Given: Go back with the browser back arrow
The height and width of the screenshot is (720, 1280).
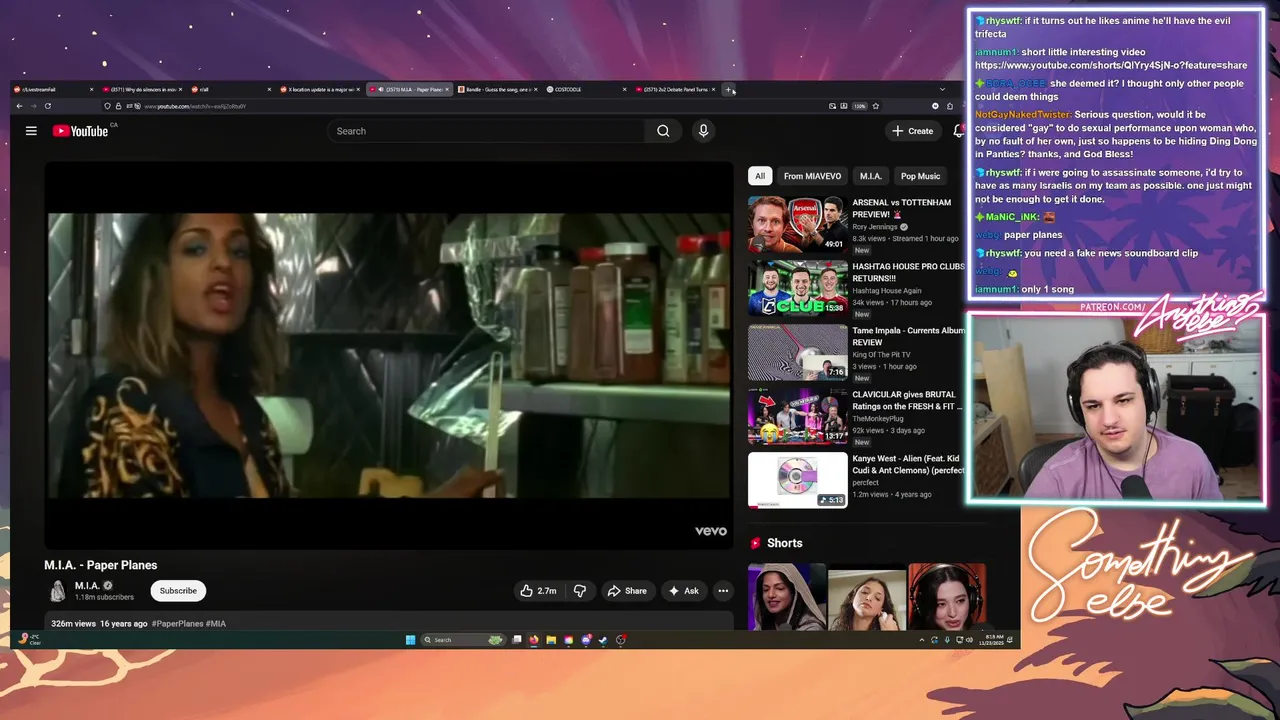Looking at the screenshot, I should coord(19,105).
